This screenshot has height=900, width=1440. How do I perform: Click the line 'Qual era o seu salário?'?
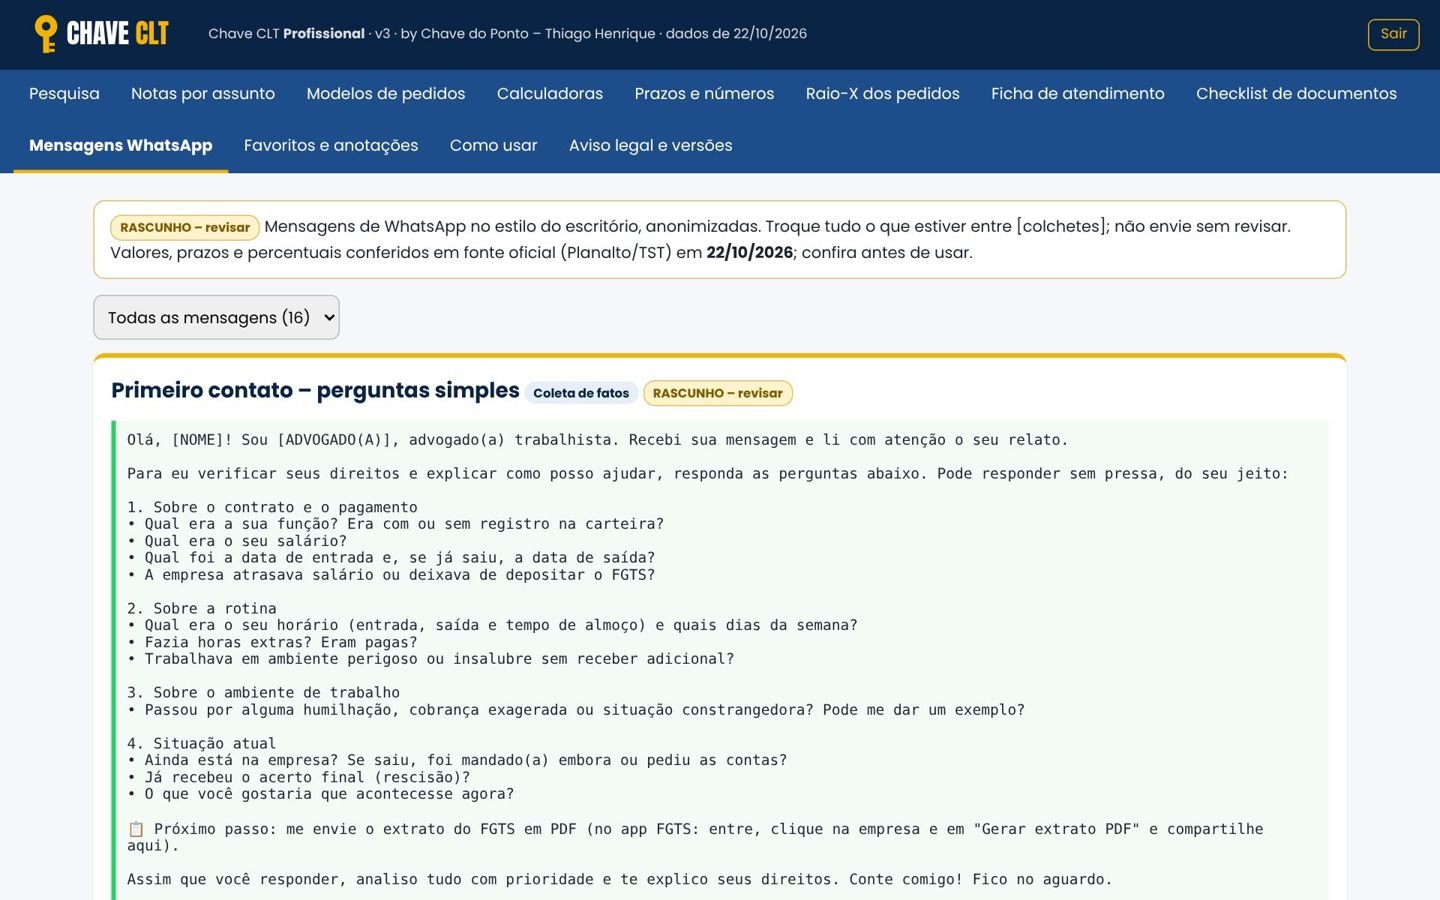click(246, 541)
